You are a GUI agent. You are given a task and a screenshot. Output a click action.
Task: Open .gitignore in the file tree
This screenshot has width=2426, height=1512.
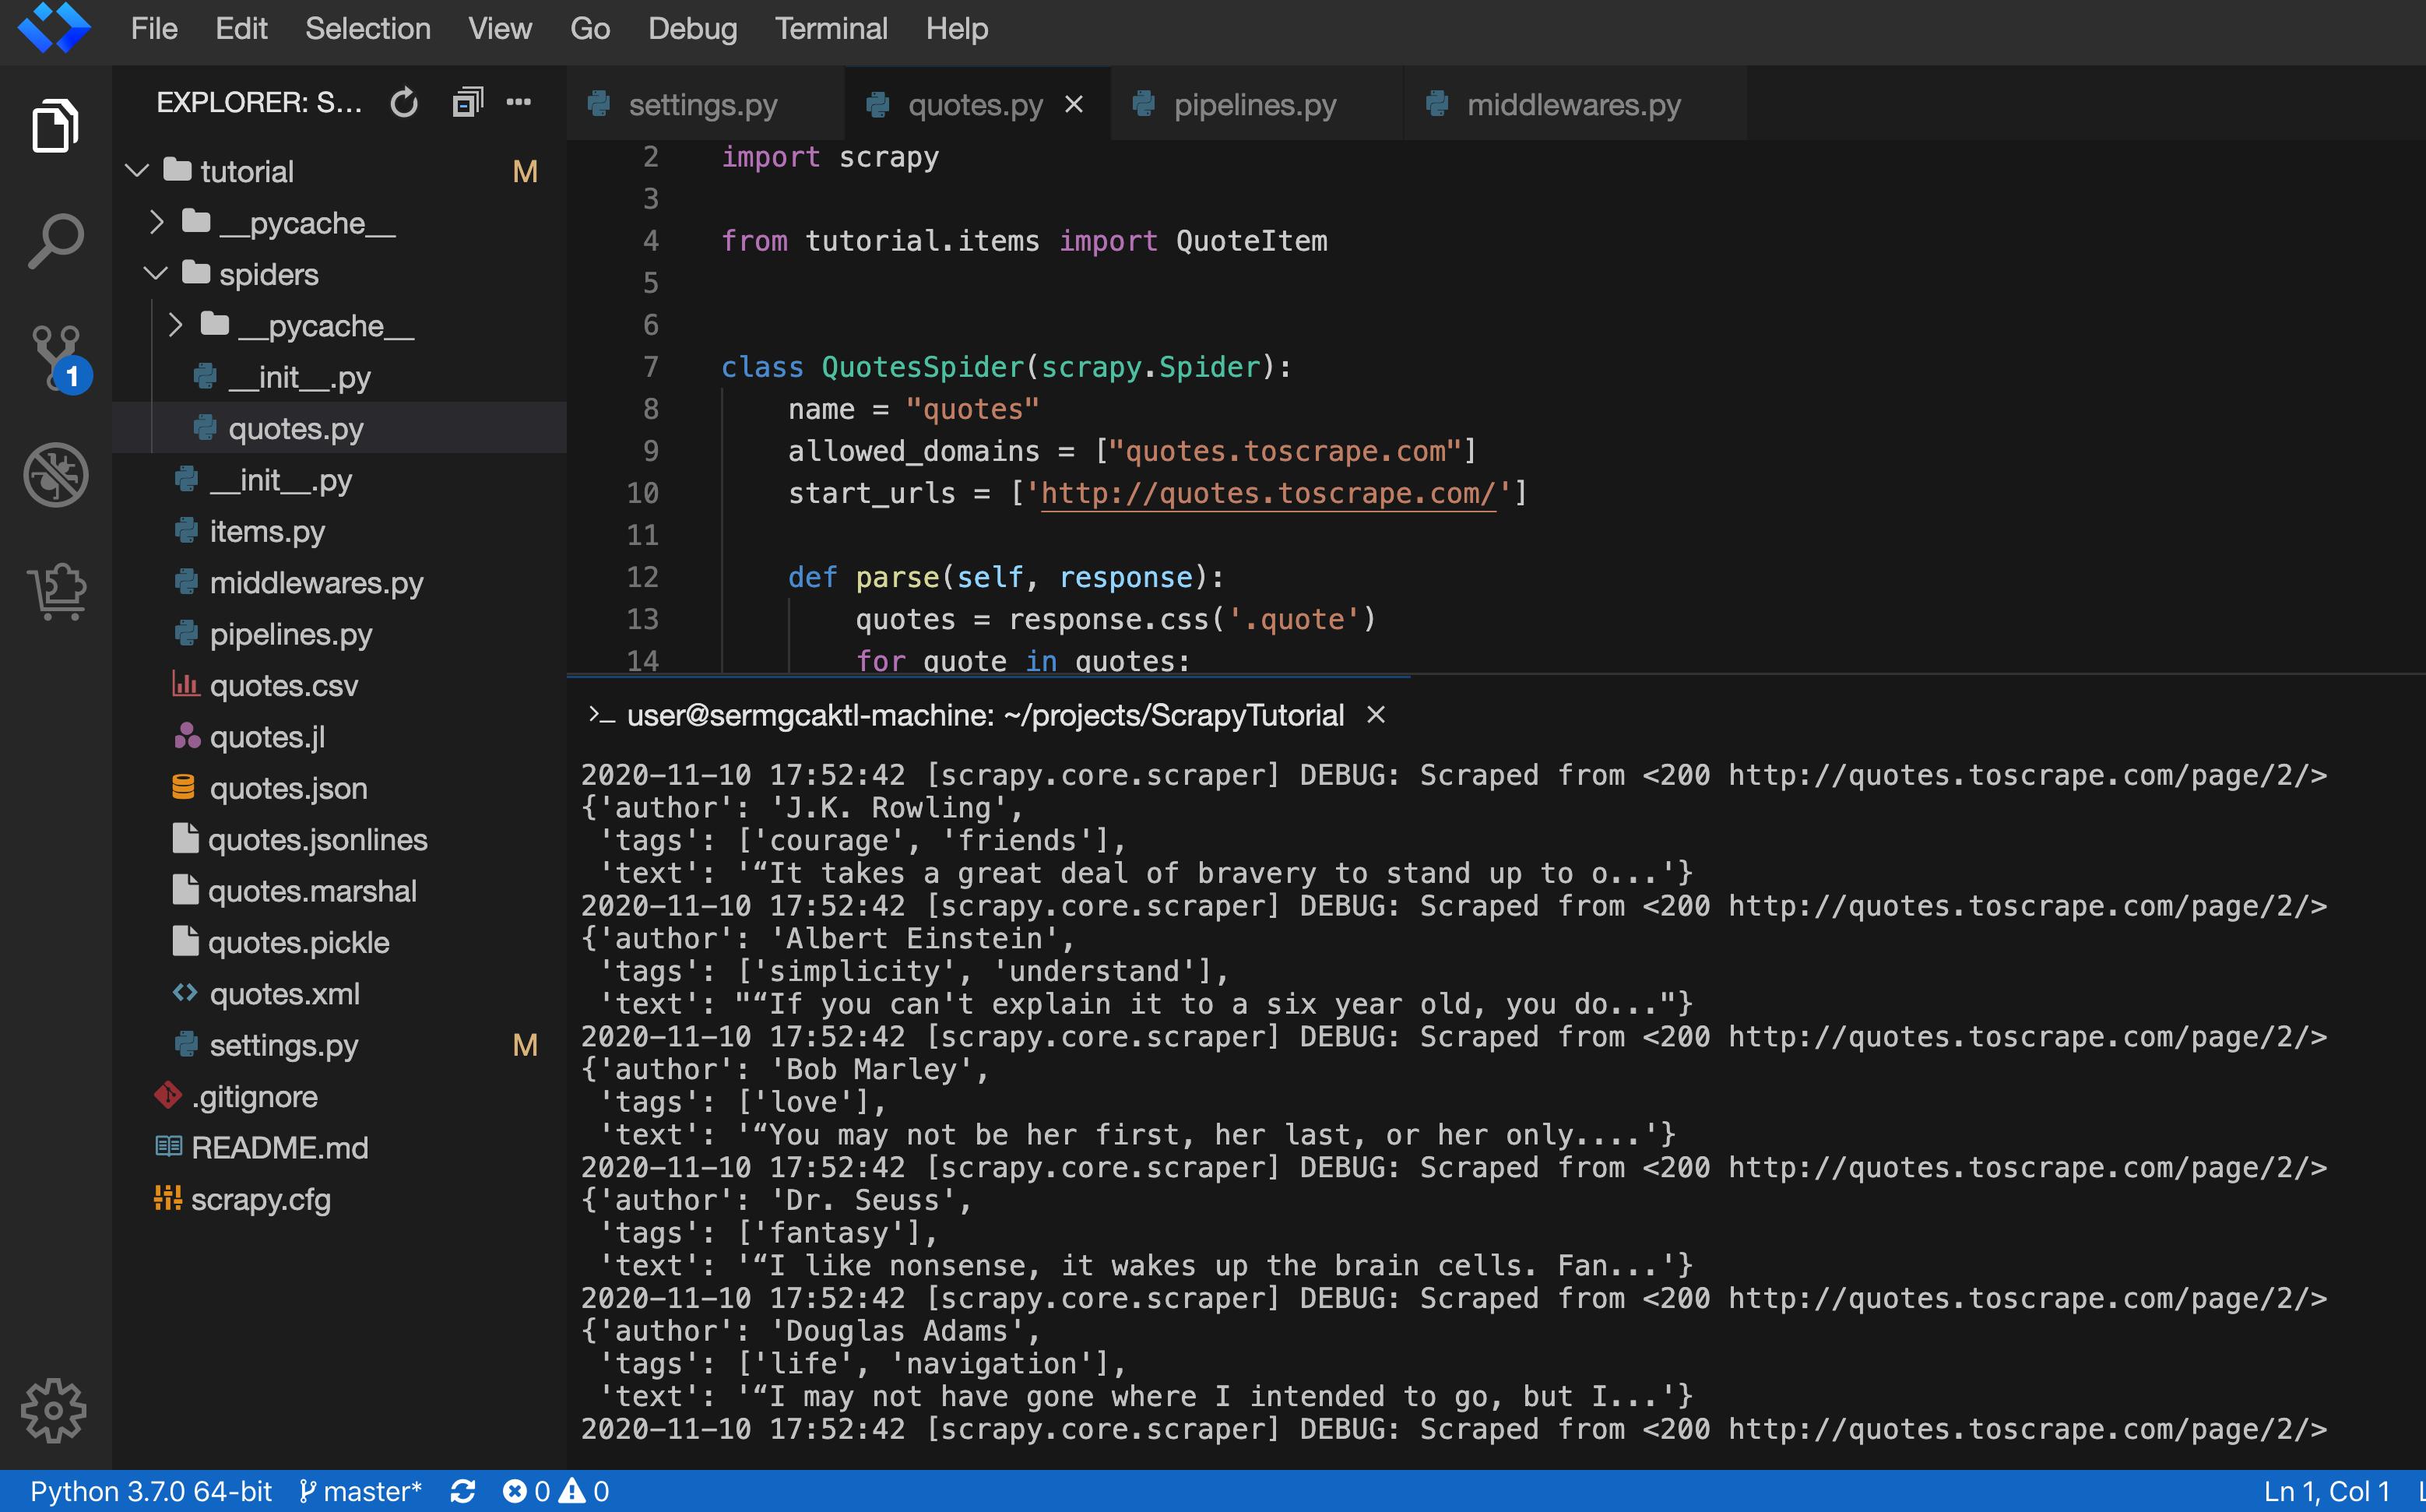coord(340,1096)
